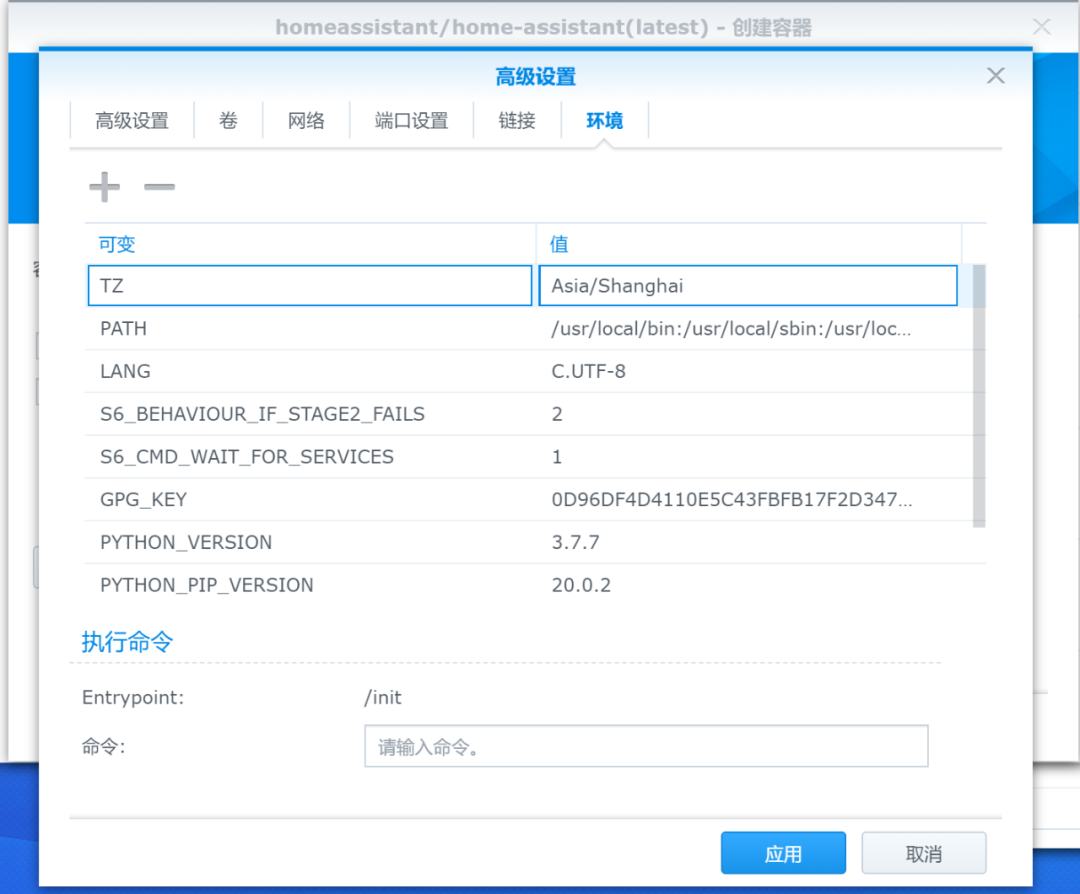1080x894 pixels.
Task: Focus the 命令 input field
Action: click(646, 746)
